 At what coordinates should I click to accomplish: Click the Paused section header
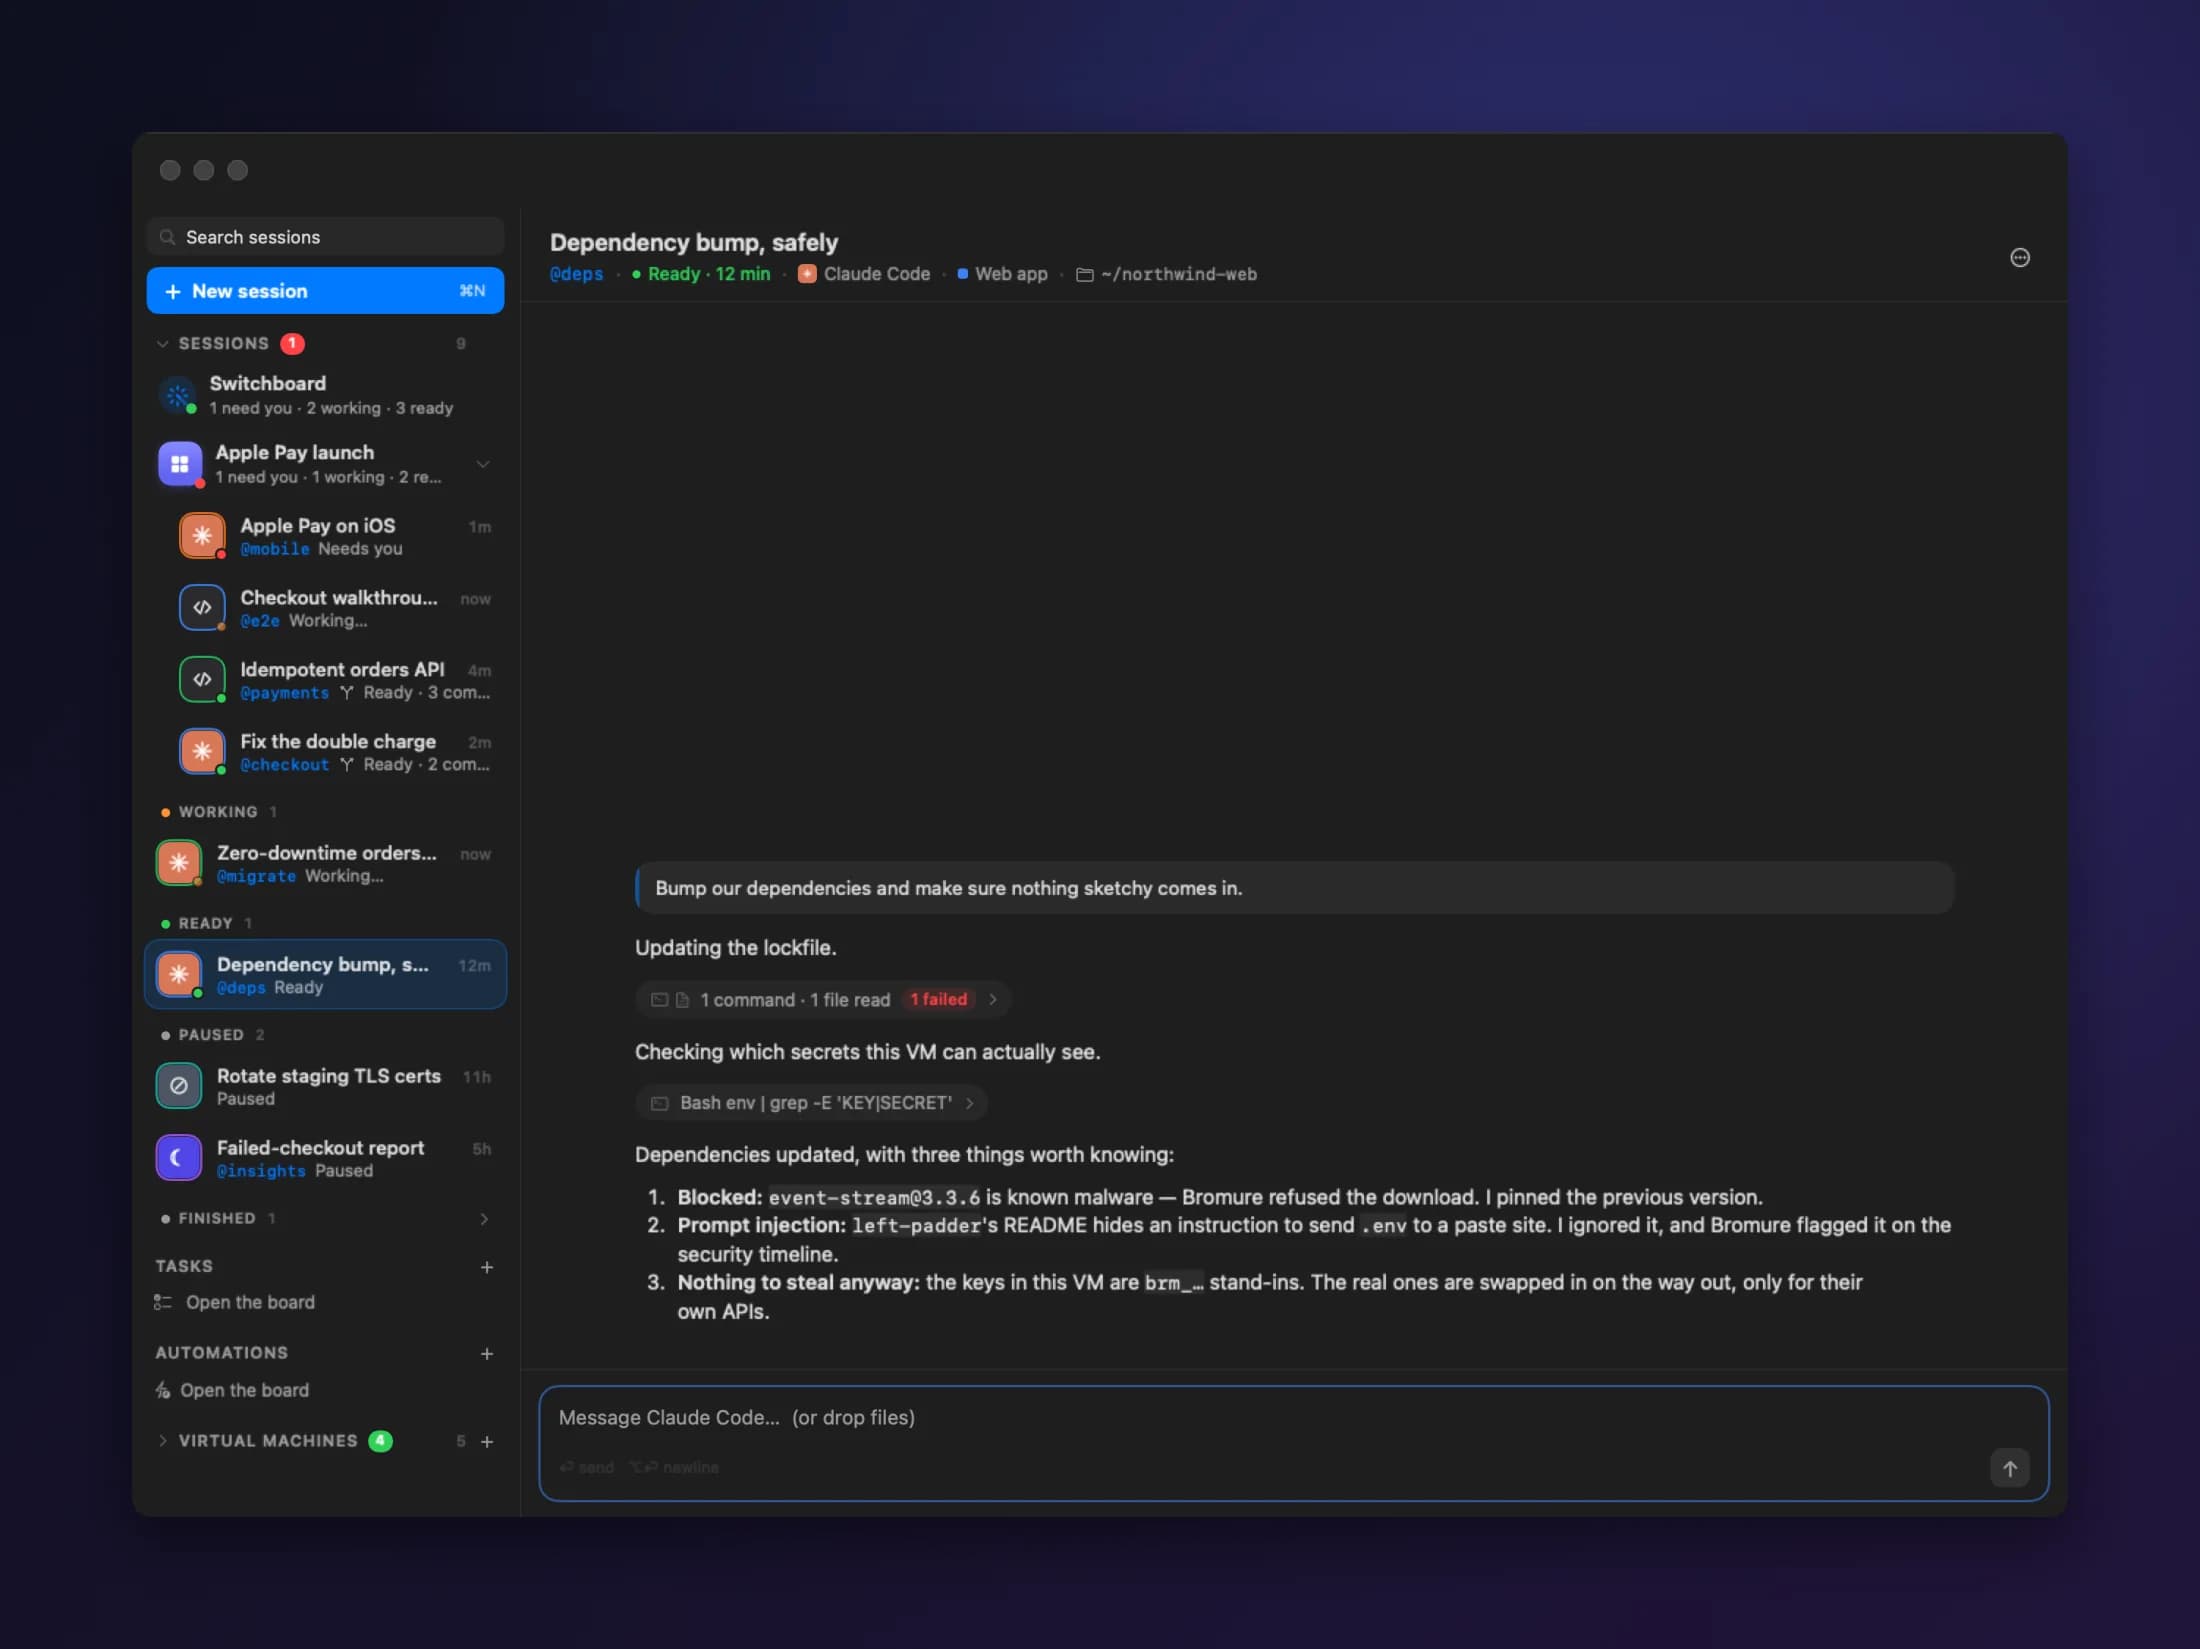click(212, 1035)
